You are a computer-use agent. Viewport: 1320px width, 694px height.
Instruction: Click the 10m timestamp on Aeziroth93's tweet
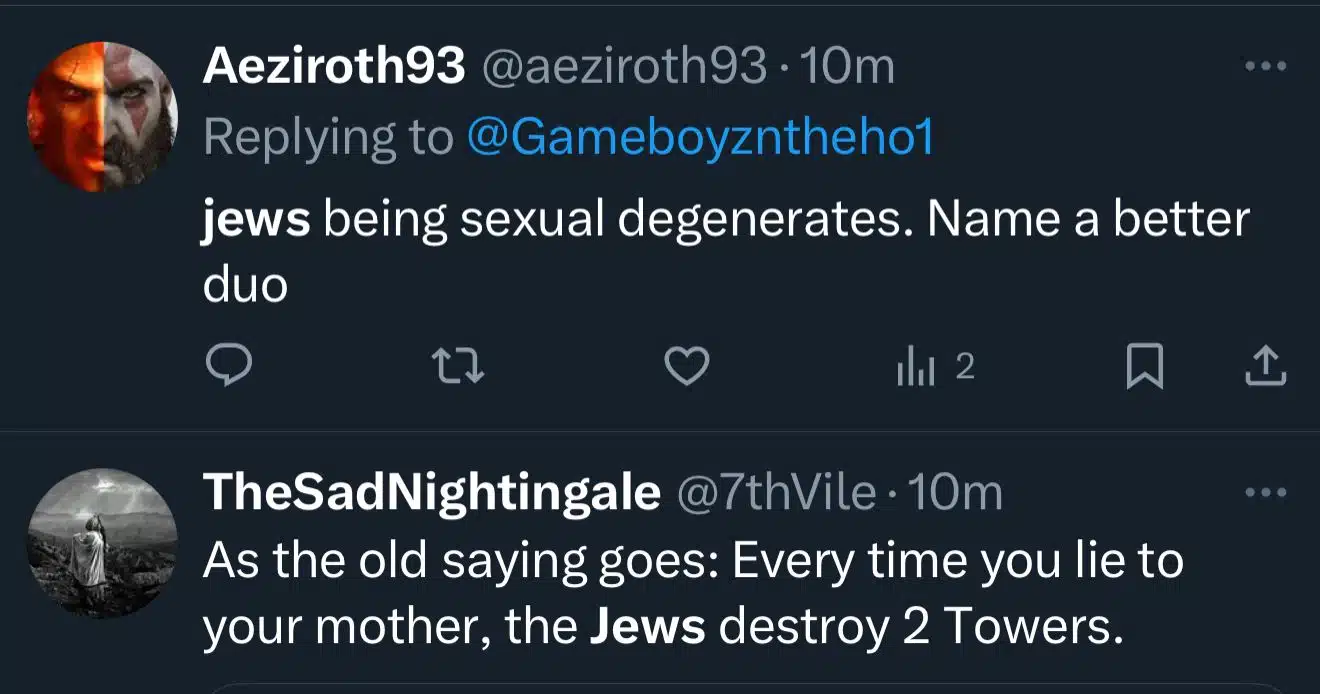coord(848,67)
